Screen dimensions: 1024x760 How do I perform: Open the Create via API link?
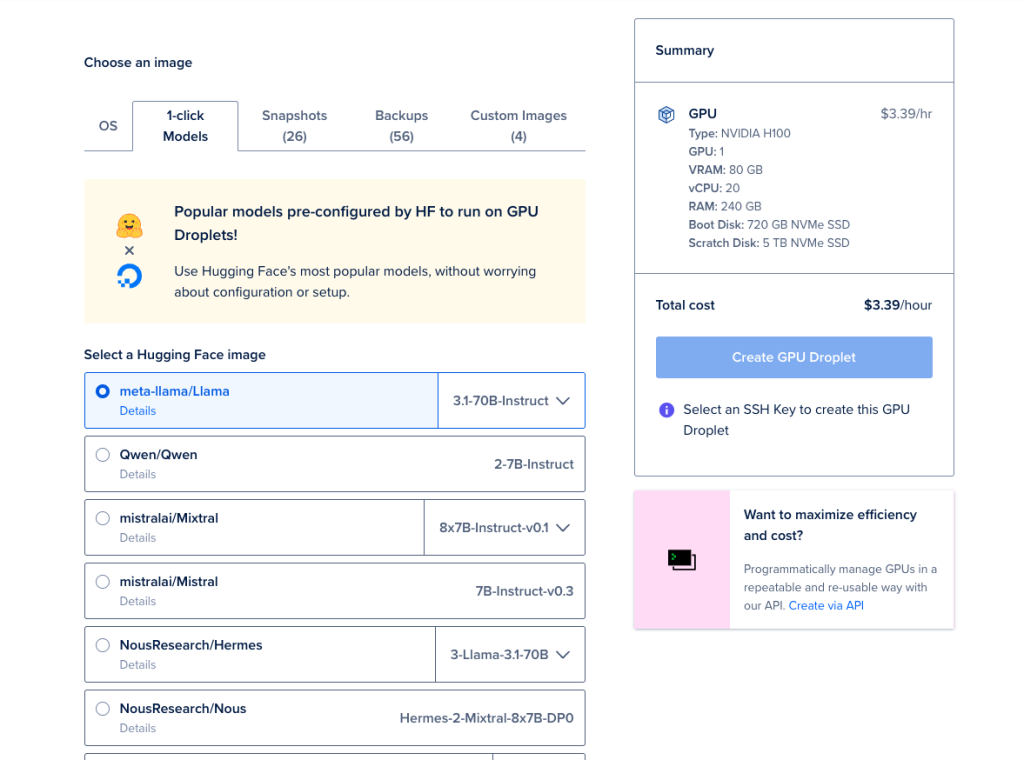[826, 606]
